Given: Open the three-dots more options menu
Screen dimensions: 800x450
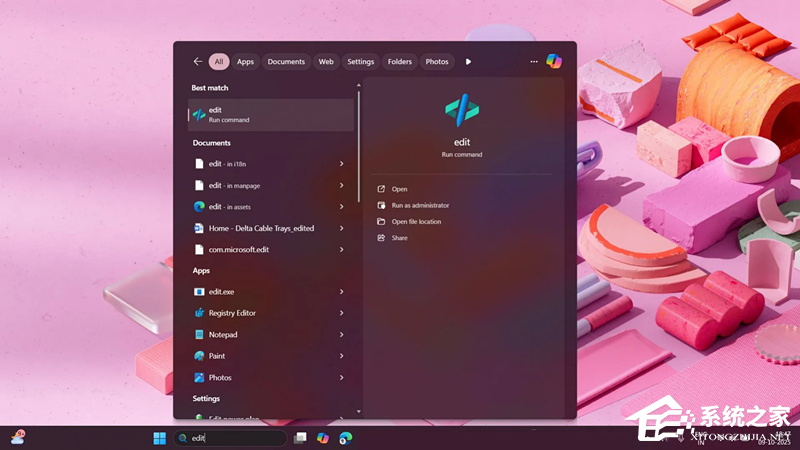Looking at the screenshot, I should [534, 61].
